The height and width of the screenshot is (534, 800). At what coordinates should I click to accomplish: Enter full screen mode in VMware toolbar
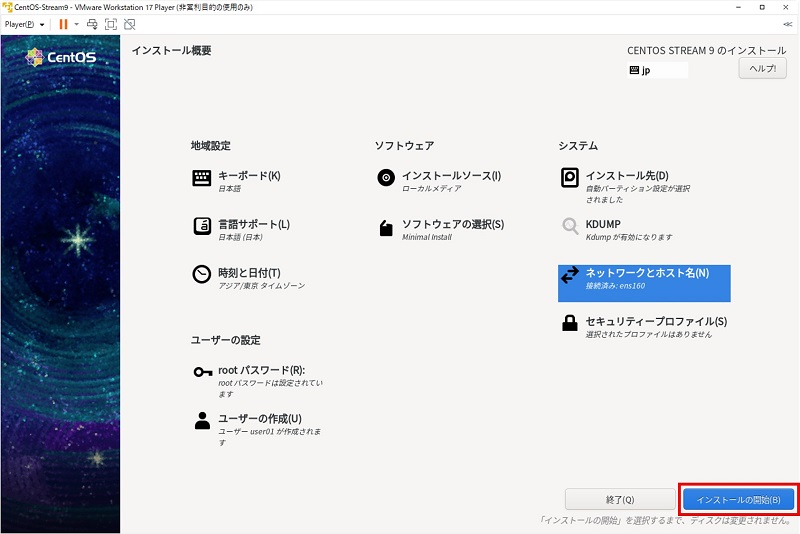[x=111, y=24]
